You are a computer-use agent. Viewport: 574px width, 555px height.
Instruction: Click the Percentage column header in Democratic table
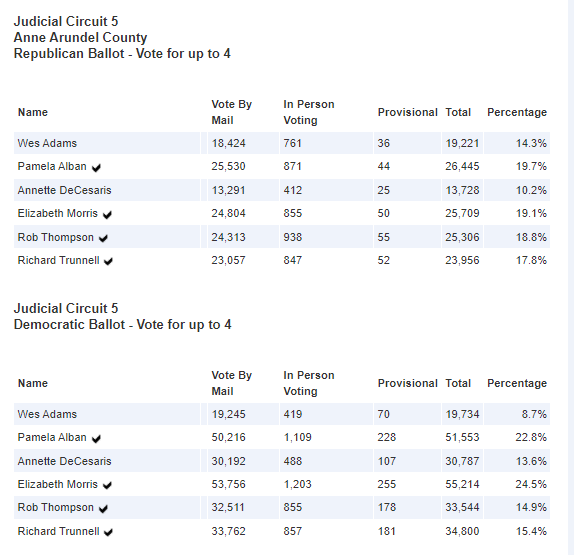(517, 383)
